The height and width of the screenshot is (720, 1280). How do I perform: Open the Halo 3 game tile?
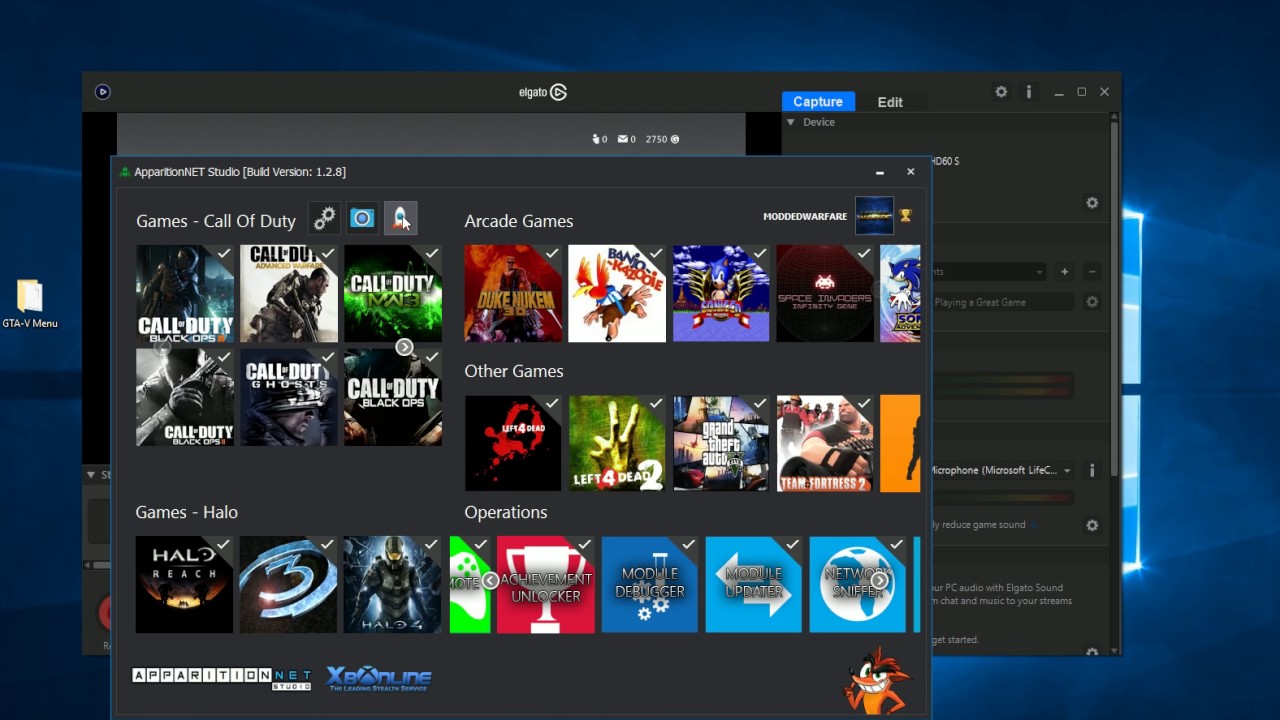(x=288, y=584)
